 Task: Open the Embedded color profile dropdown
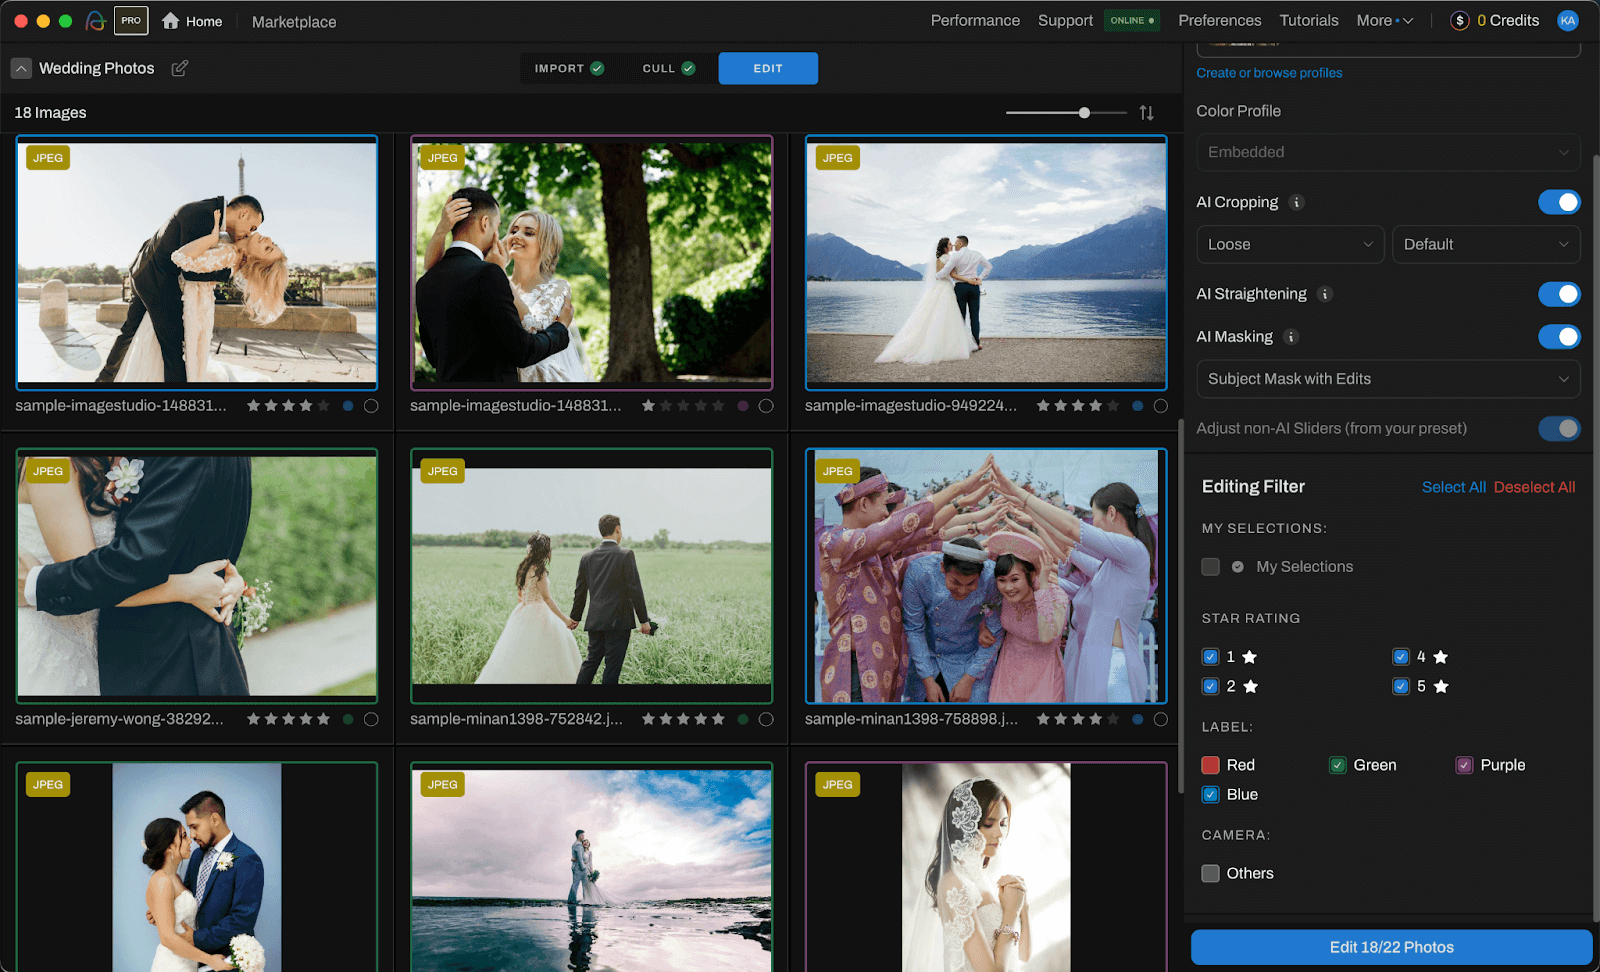point(1388,152)
